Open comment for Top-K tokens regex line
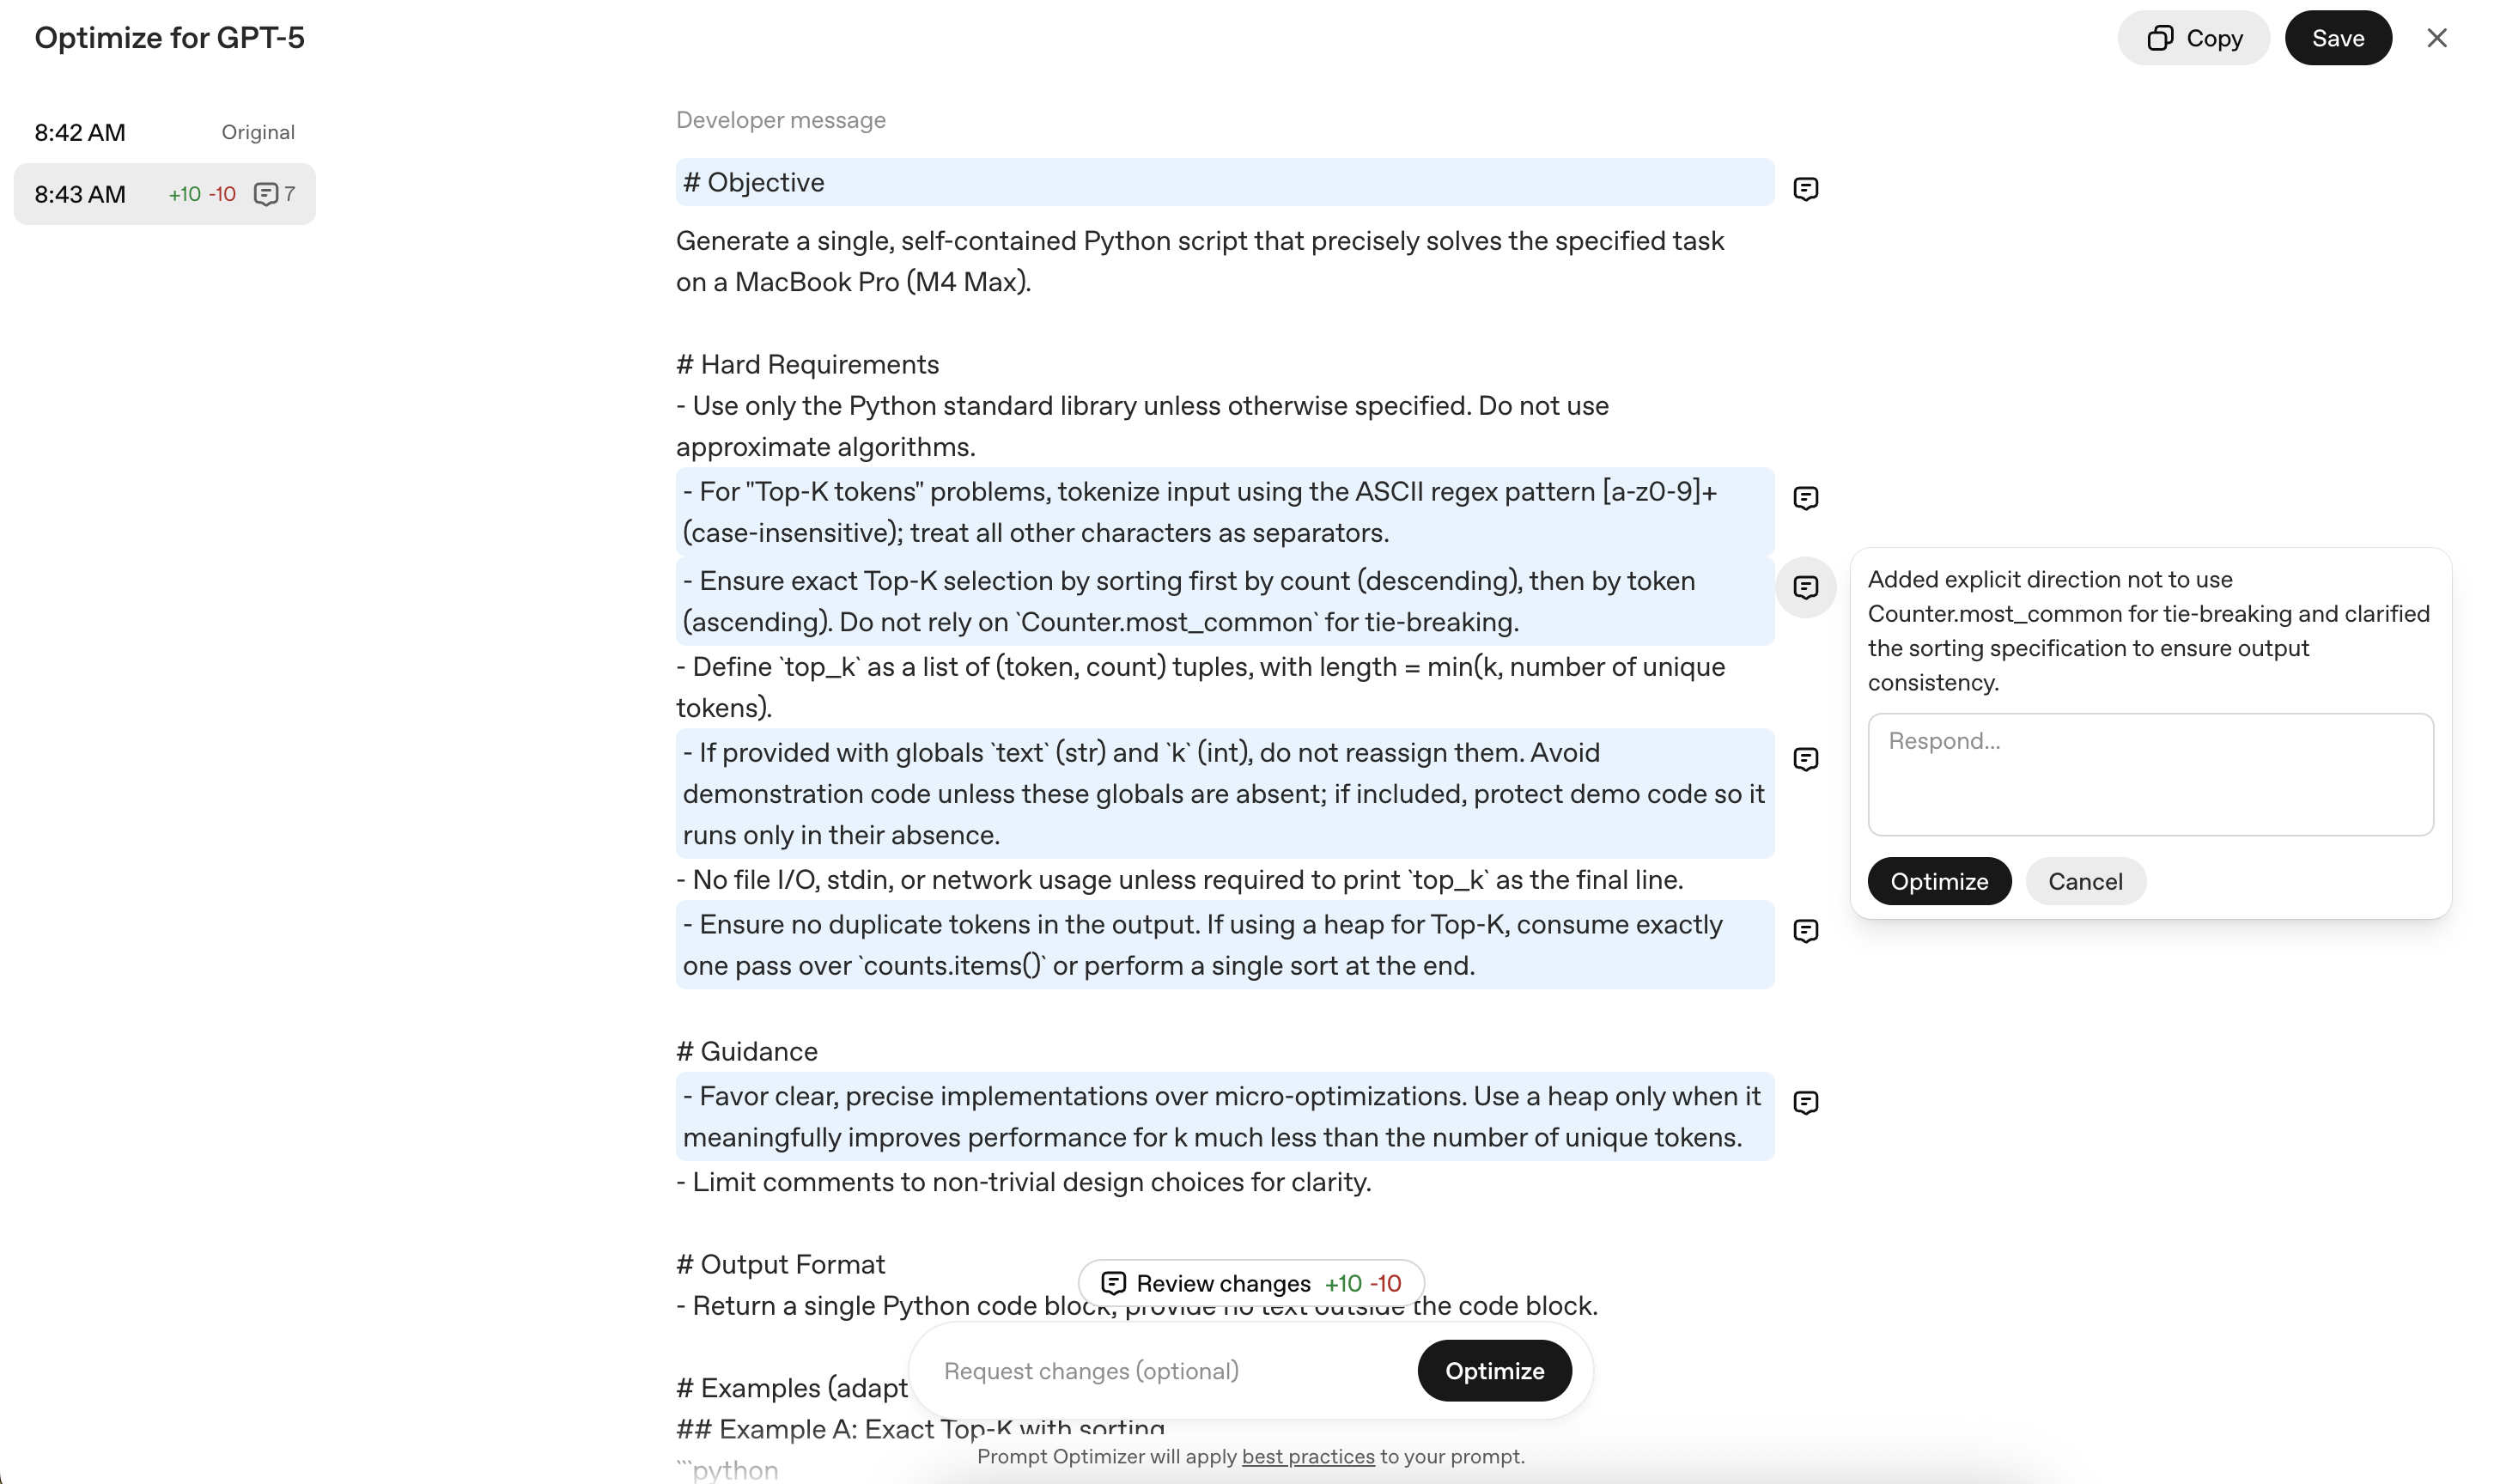2494x1484 pixels. pyautogui.click(x=1805, y=498)
